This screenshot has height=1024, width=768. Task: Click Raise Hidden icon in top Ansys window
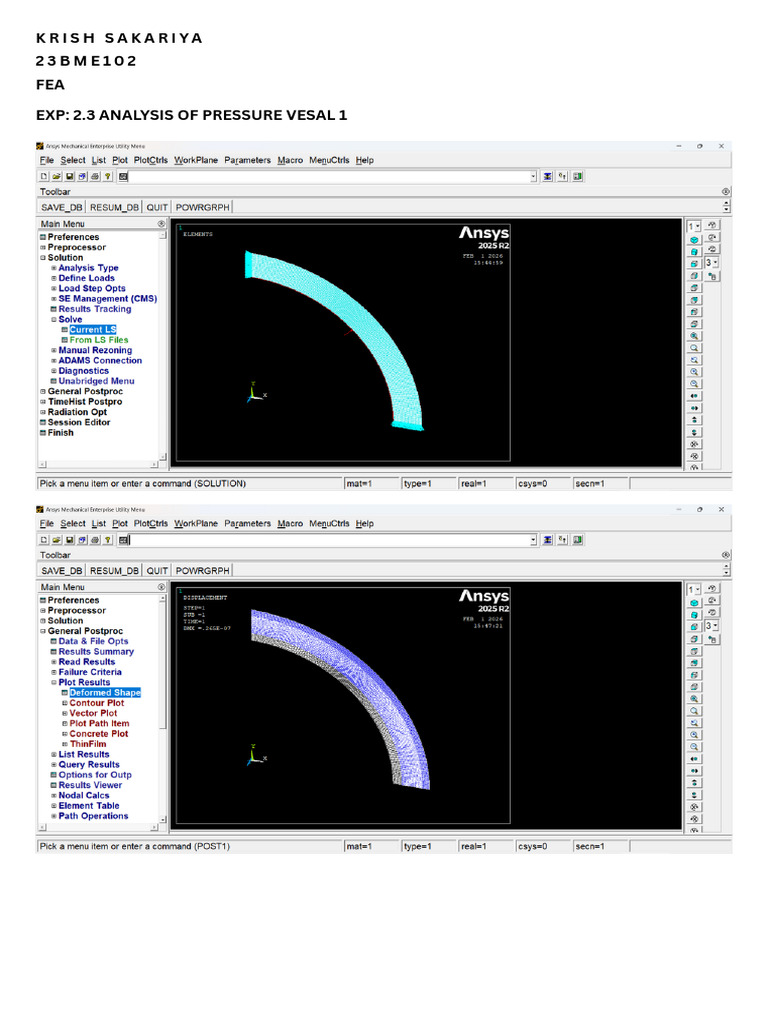click(547, 176)
